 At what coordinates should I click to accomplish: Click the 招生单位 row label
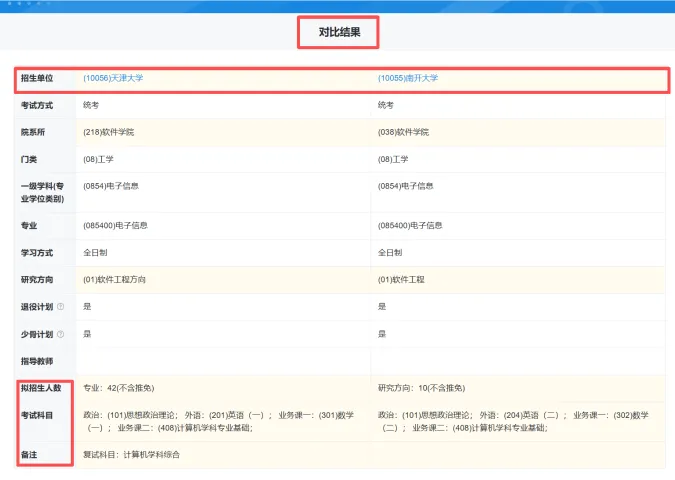point(37,78)
